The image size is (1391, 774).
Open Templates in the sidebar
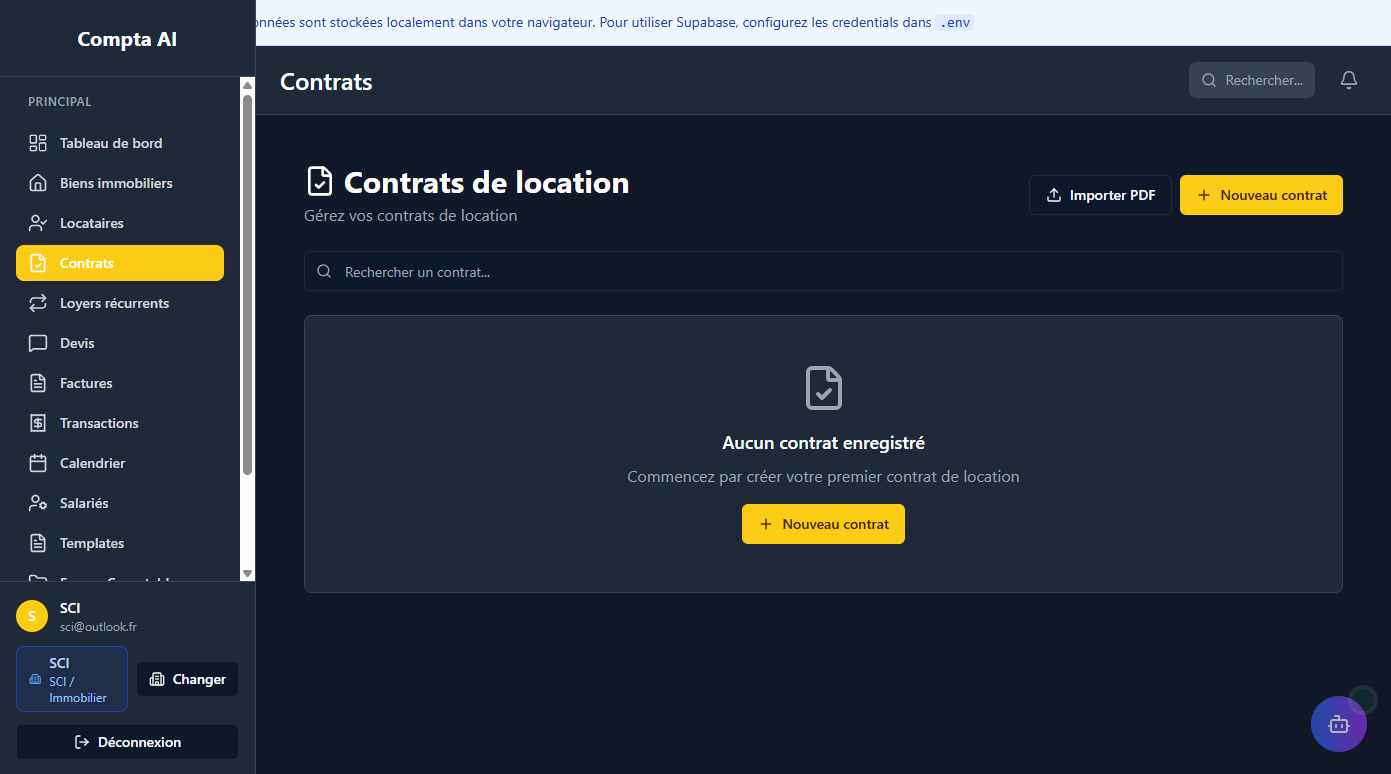[x=92, y=543]
